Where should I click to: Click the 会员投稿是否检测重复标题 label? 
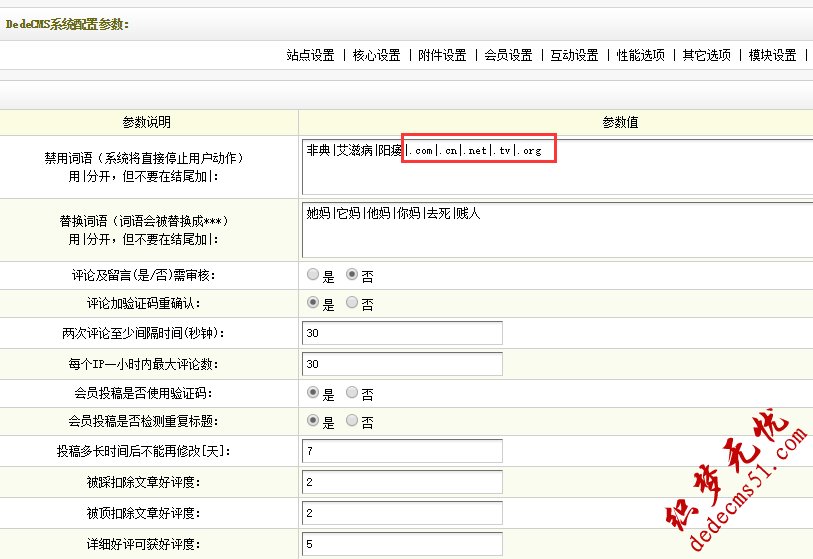144,422
